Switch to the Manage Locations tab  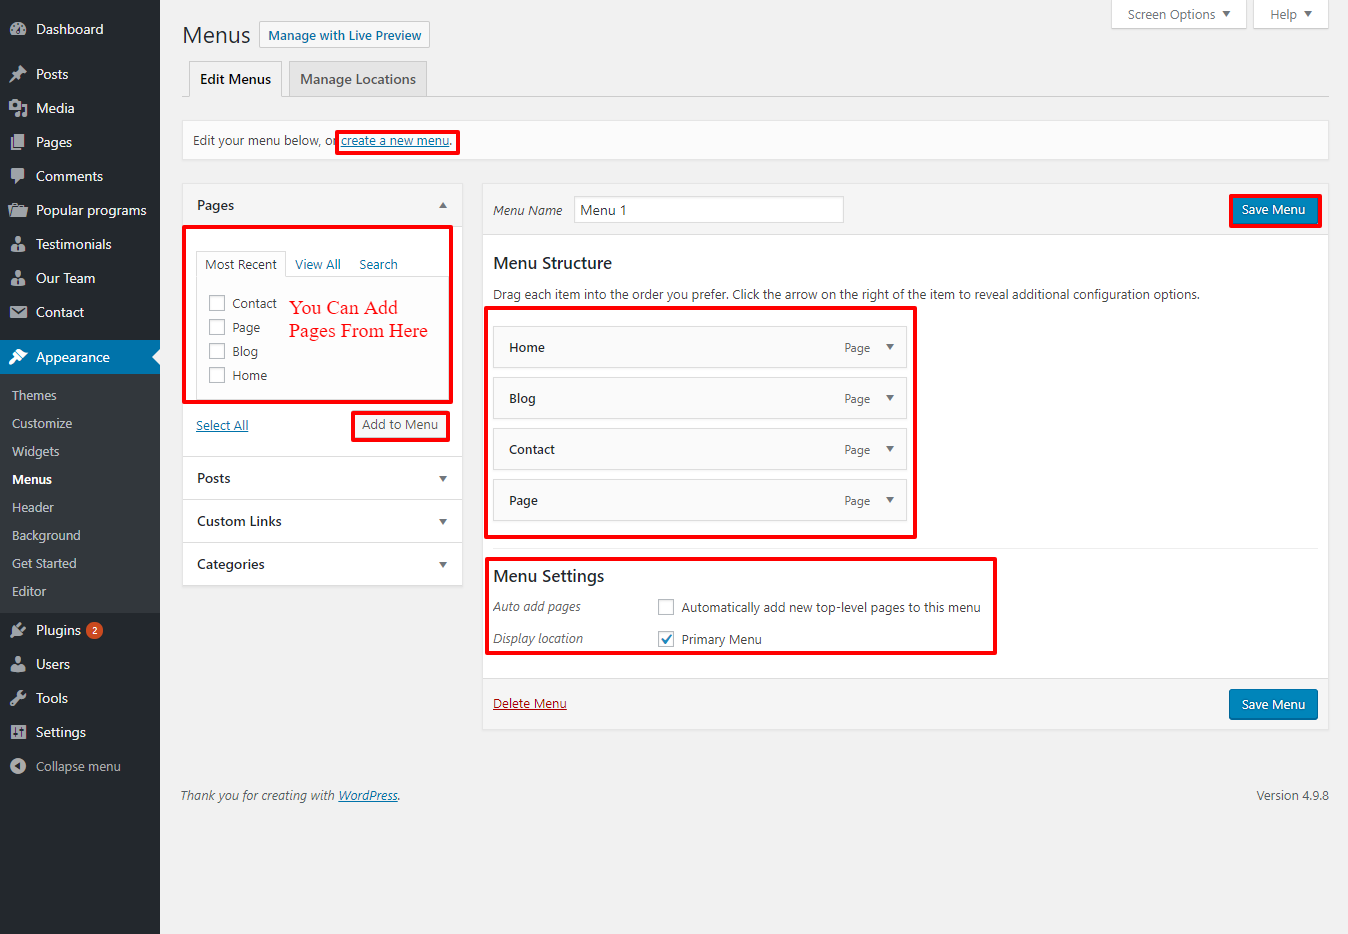[x=357, y=79]
